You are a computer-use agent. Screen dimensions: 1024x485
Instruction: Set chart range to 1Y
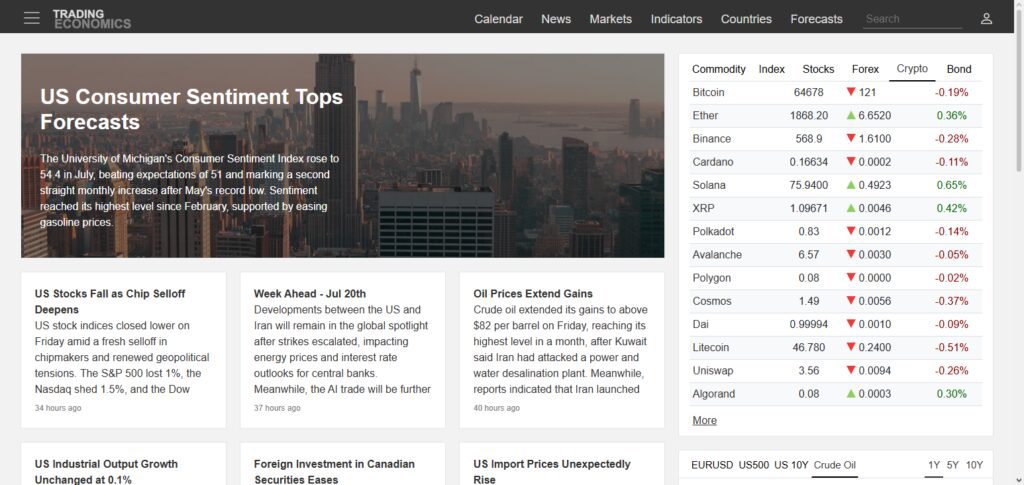934,465
